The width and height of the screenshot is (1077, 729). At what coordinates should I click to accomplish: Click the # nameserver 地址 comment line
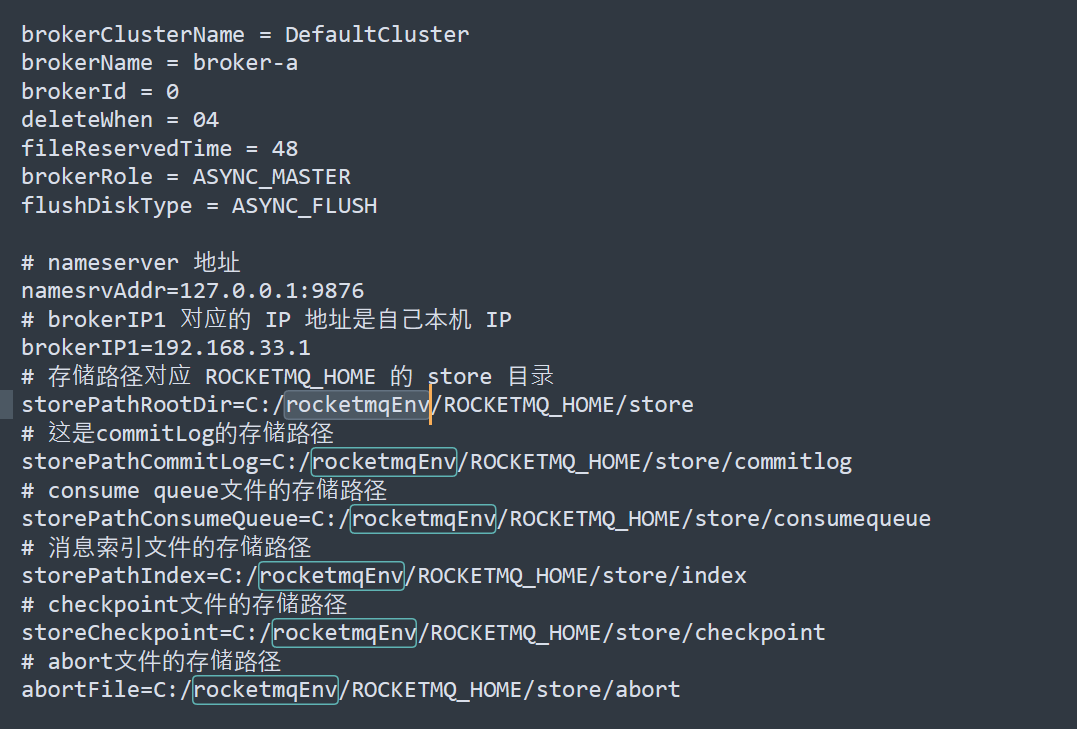(x=131, y=262)
